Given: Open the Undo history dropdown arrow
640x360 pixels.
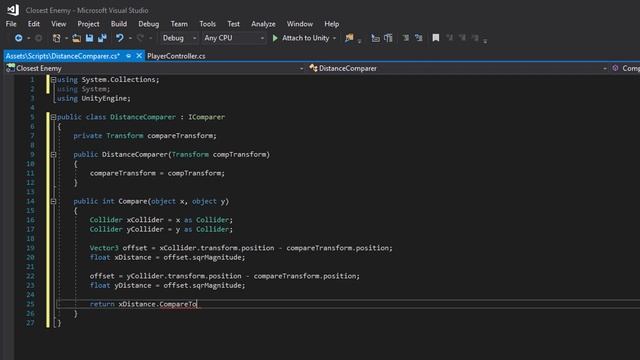Looking at the screenshot, I should 130,38.
